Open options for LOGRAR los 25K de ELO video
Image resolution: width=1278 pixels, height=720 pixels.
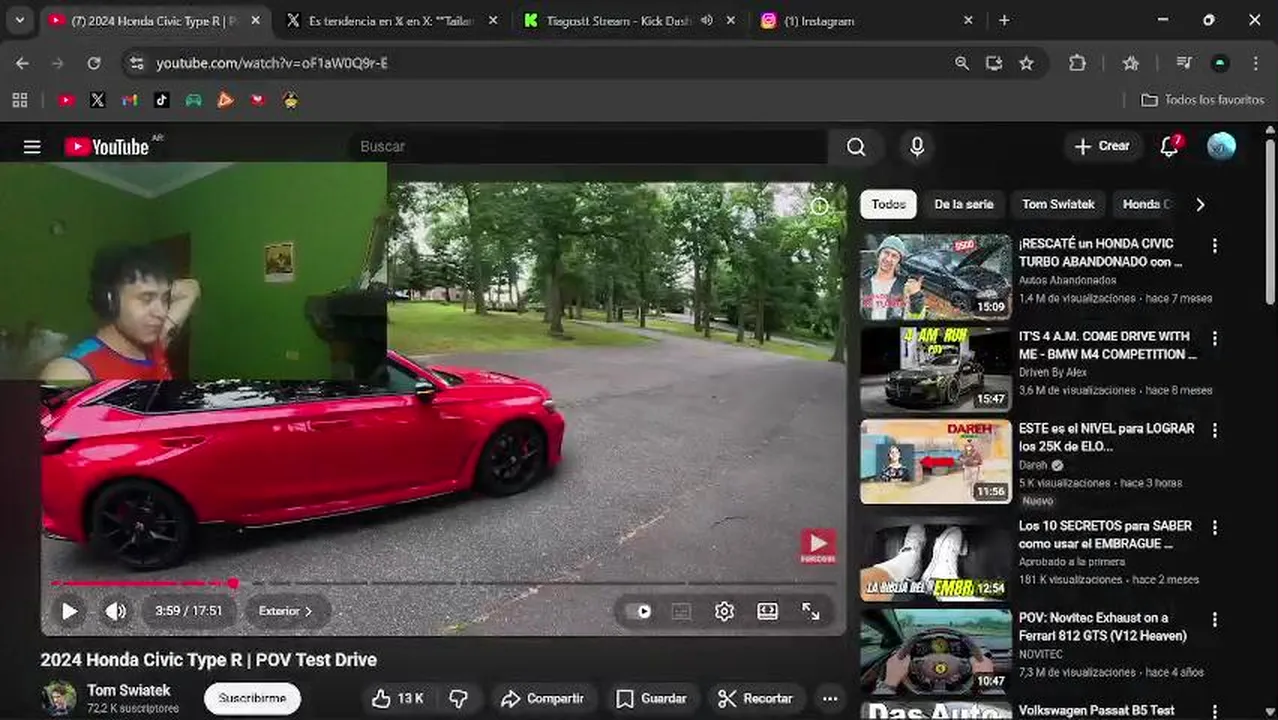coord(1215,431)
